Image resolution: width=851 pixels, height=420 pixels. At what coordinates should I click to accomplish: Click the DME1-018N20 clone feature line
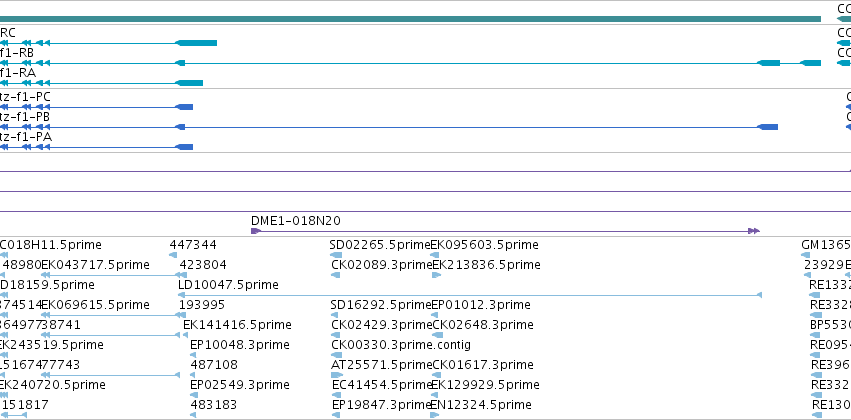pyautogui.click(x=505, y=231)
